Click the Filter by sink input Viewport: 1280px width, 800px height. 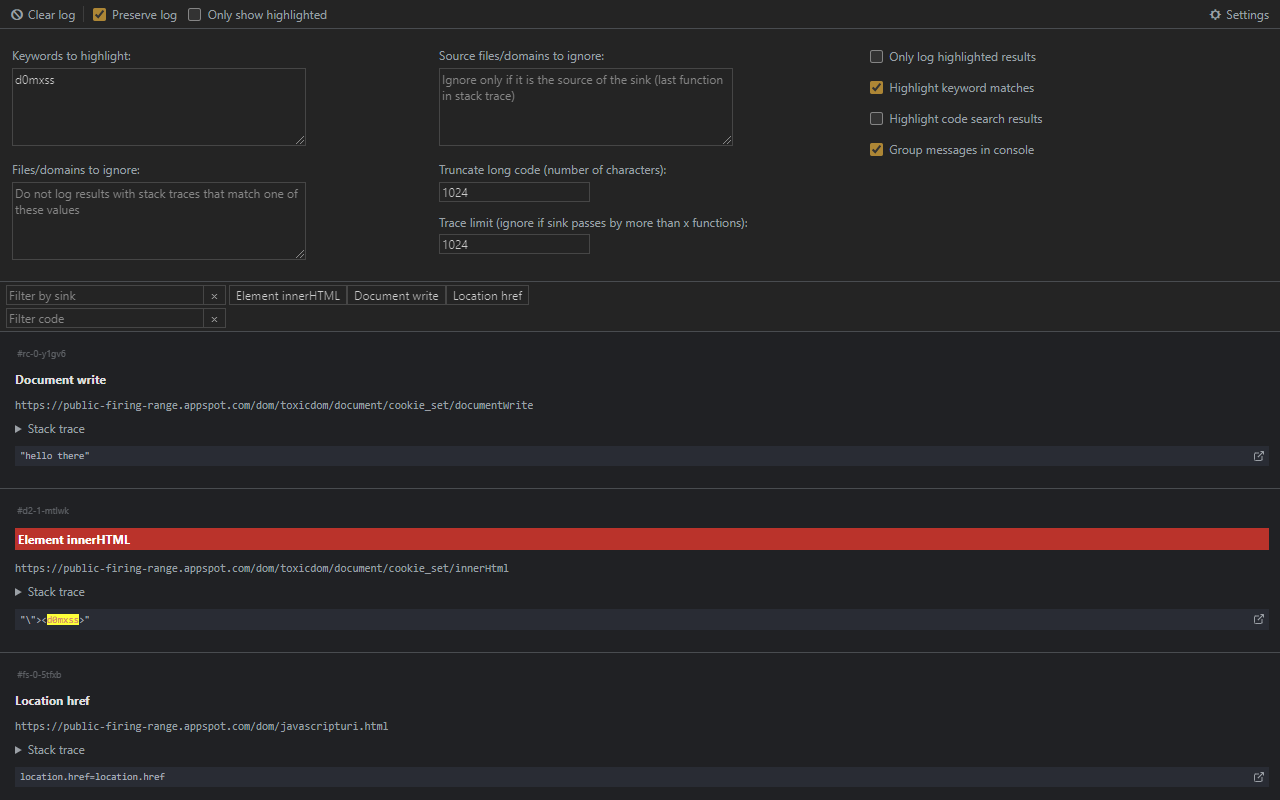pyautogui.click(x=105, y=296)
